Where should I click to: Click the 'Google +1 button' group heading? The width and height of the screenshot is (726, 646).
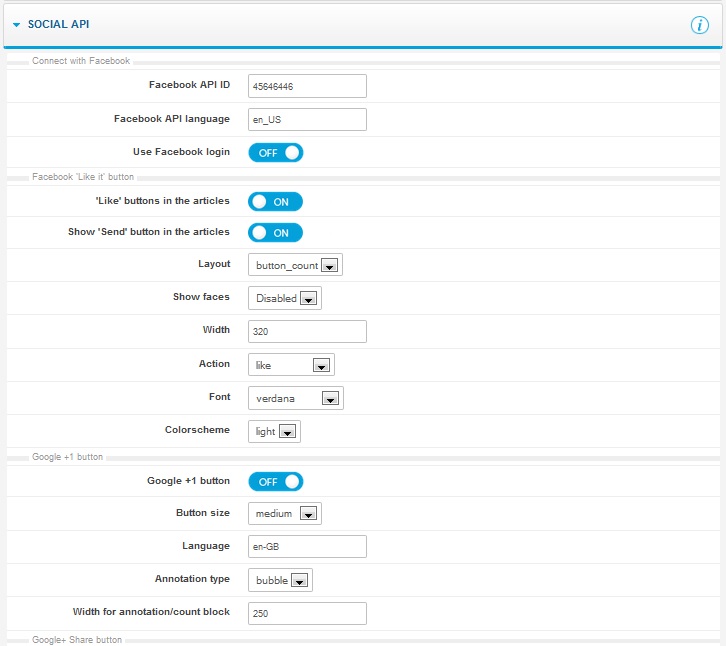68,457
